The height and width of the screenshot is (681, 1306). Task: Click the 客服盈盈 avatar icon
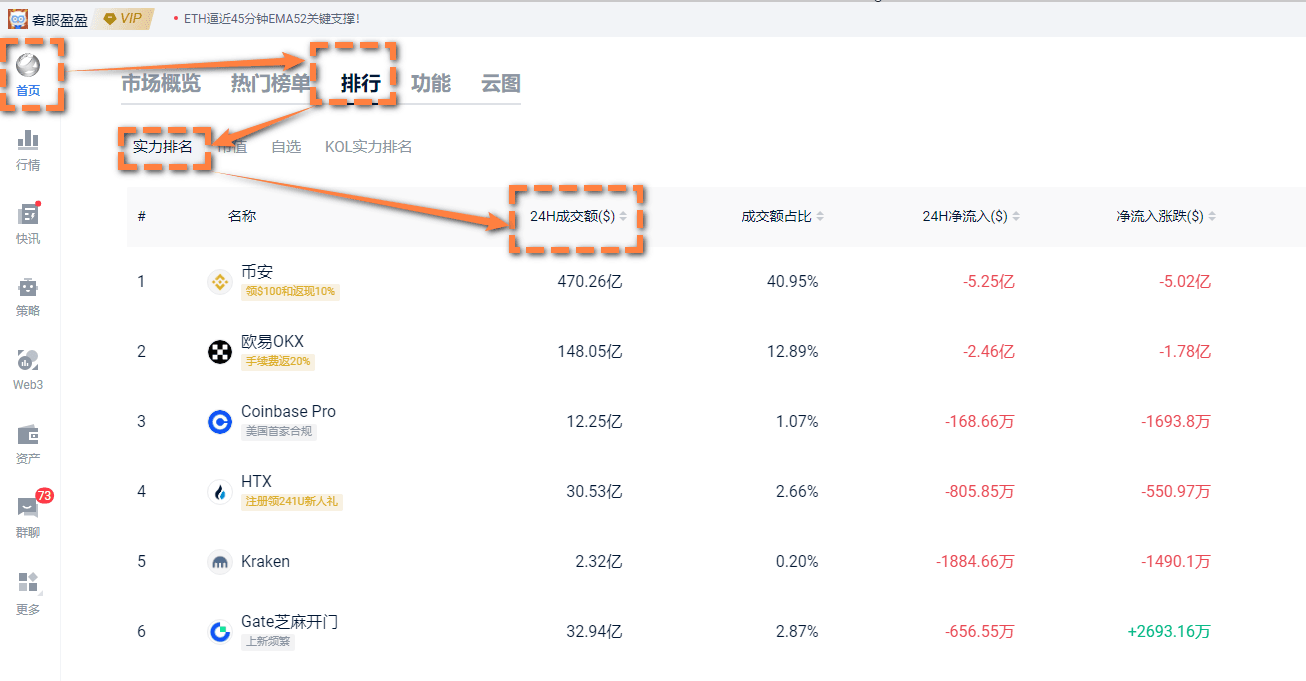(x=18, y=18)
